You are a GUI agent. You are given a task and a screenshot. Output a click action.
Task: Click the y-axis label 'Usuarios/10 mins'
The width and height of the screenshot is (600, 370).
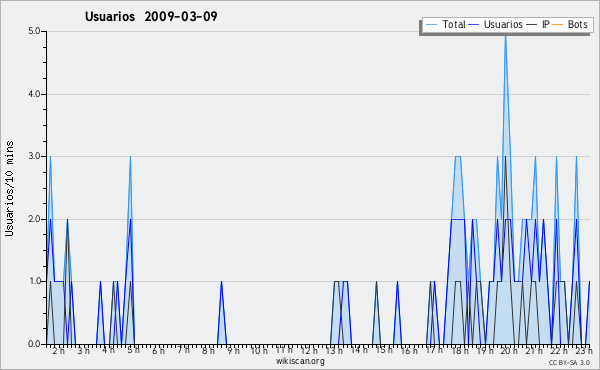pos(9,189)
